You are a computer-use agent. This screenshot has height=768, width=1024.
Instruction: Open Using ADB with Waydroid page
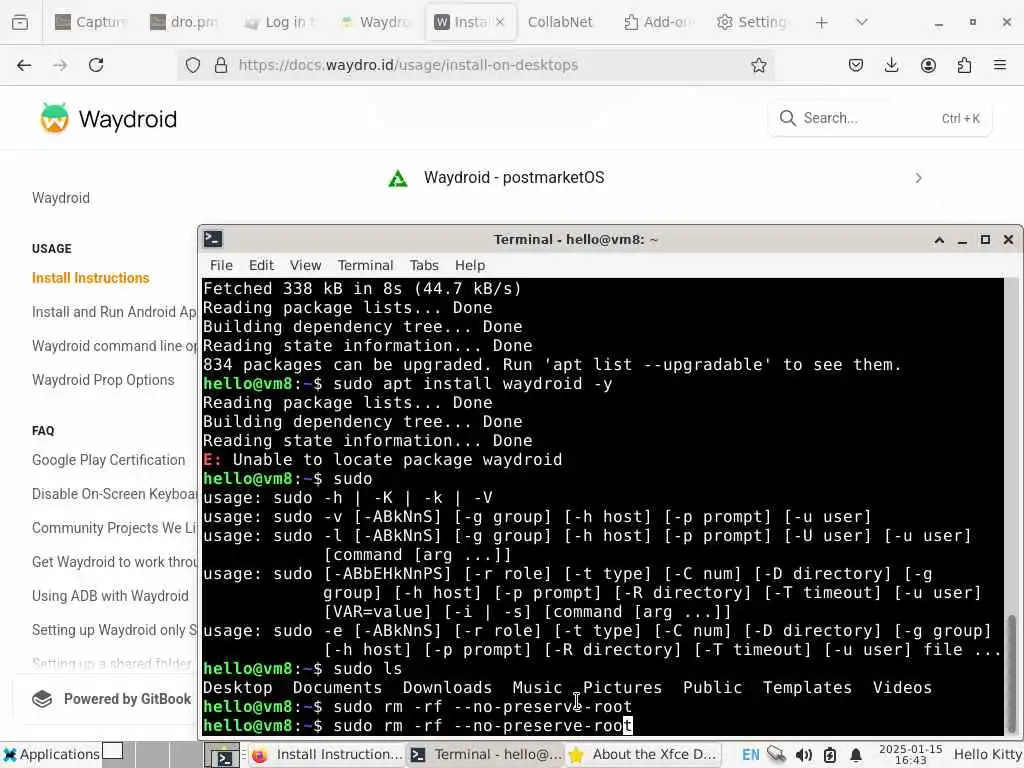click(110, 596)
